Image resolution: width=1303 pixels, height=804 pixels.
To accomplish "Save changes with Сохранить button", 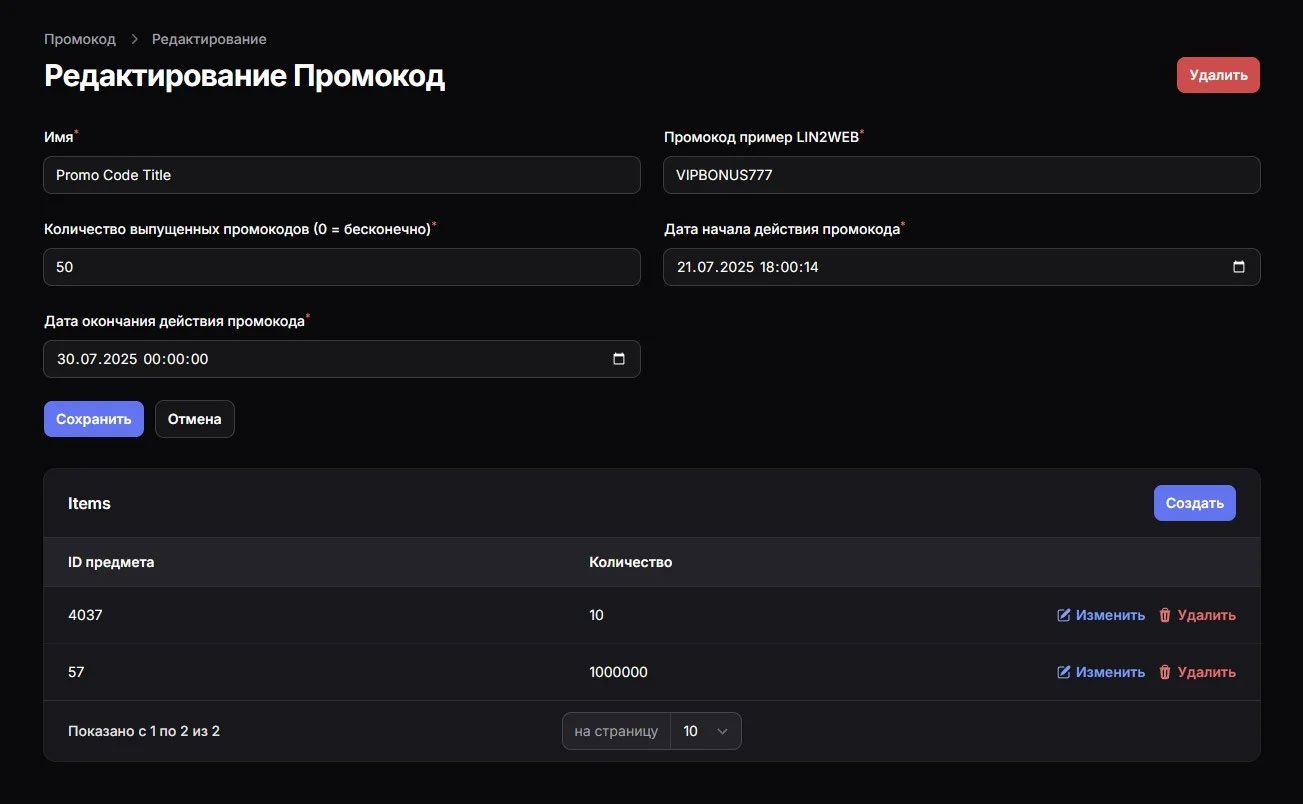I will pos(94,419).
